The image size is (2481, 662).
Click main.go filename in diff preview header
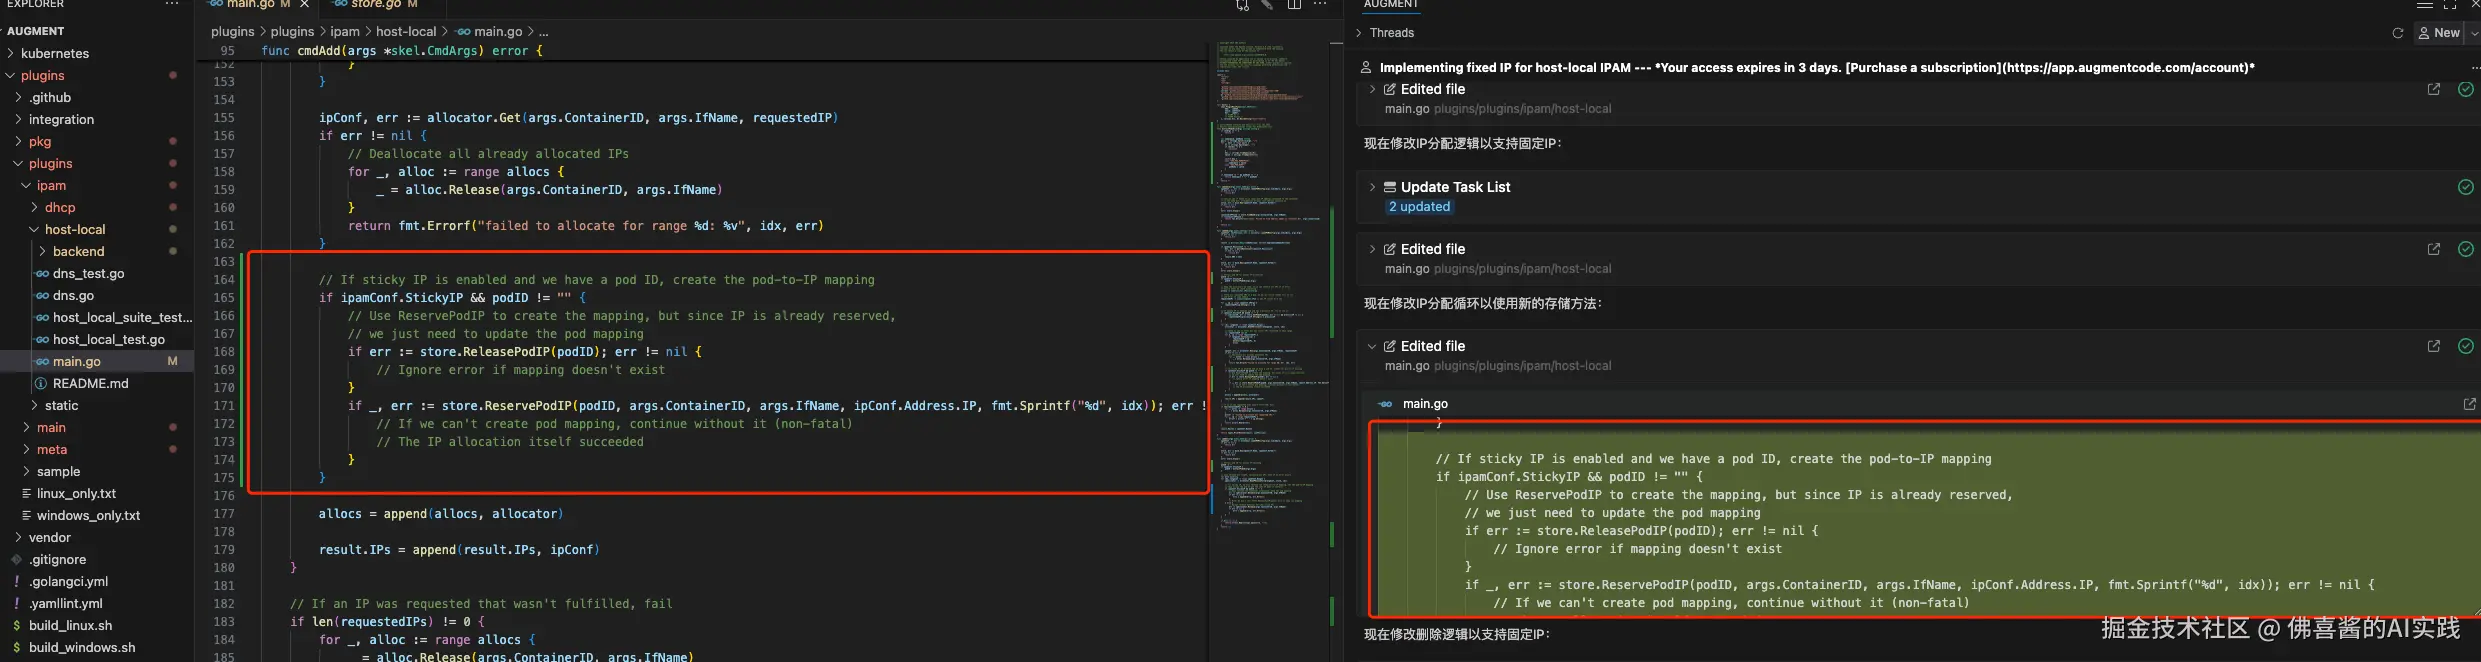tap(1425, 404)
